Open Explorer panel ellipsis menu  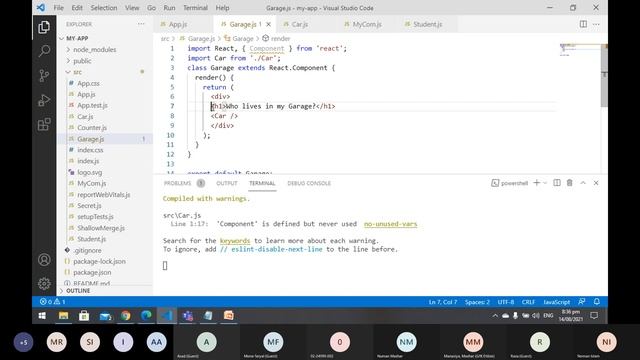click(141, 24)
